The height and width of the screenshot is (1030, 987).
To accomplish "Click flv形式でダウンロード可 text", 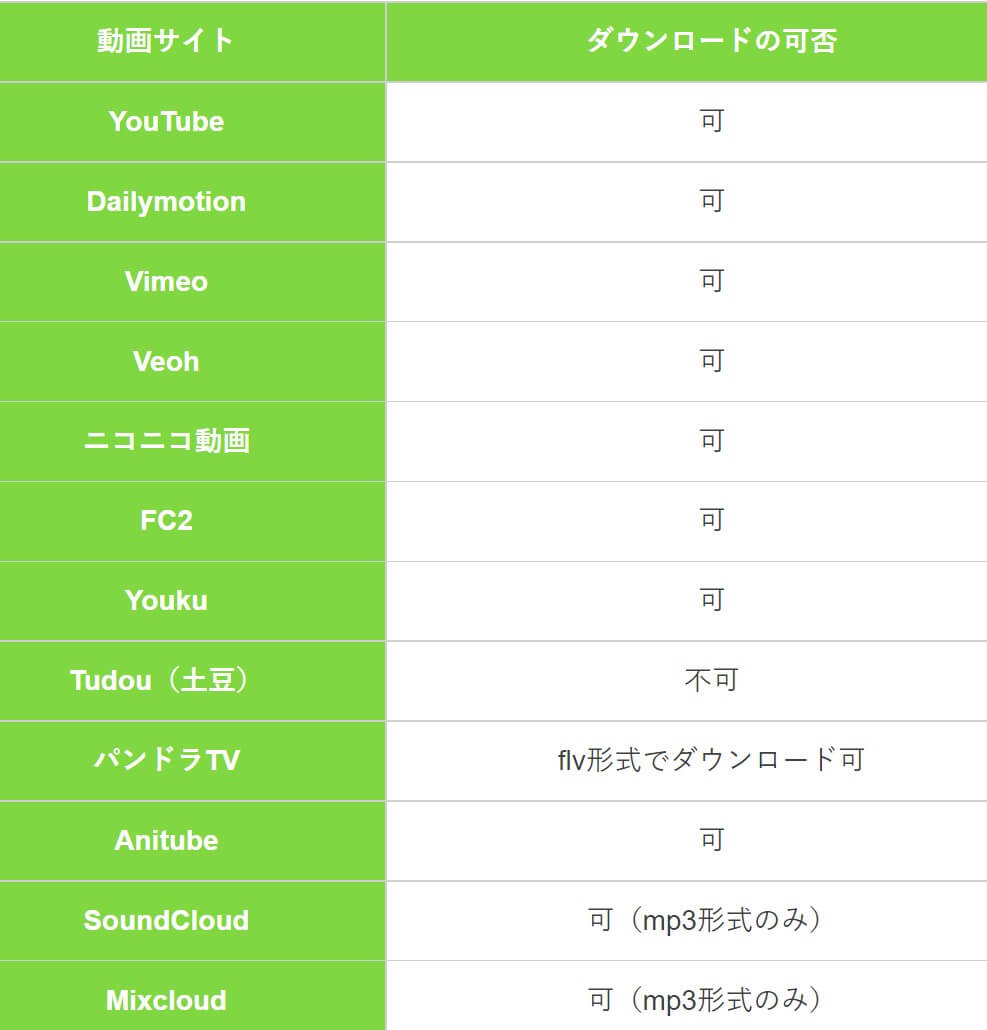I will [711, 761].
